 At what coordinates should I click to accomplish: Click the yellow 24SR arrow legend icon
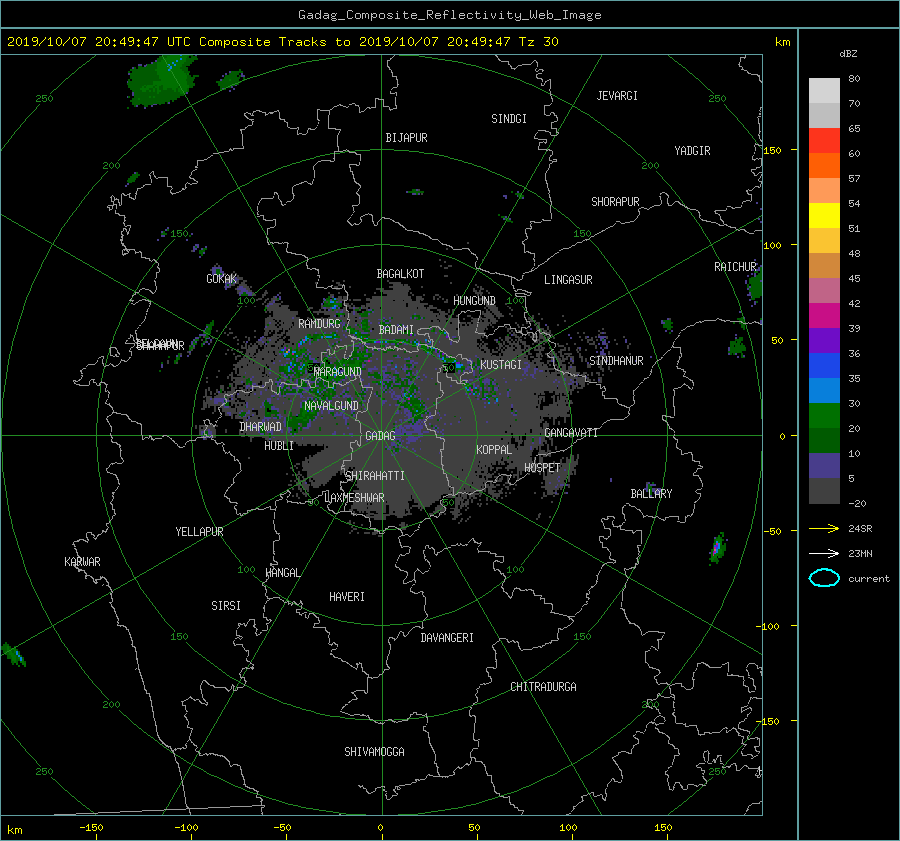click(824, 528)
